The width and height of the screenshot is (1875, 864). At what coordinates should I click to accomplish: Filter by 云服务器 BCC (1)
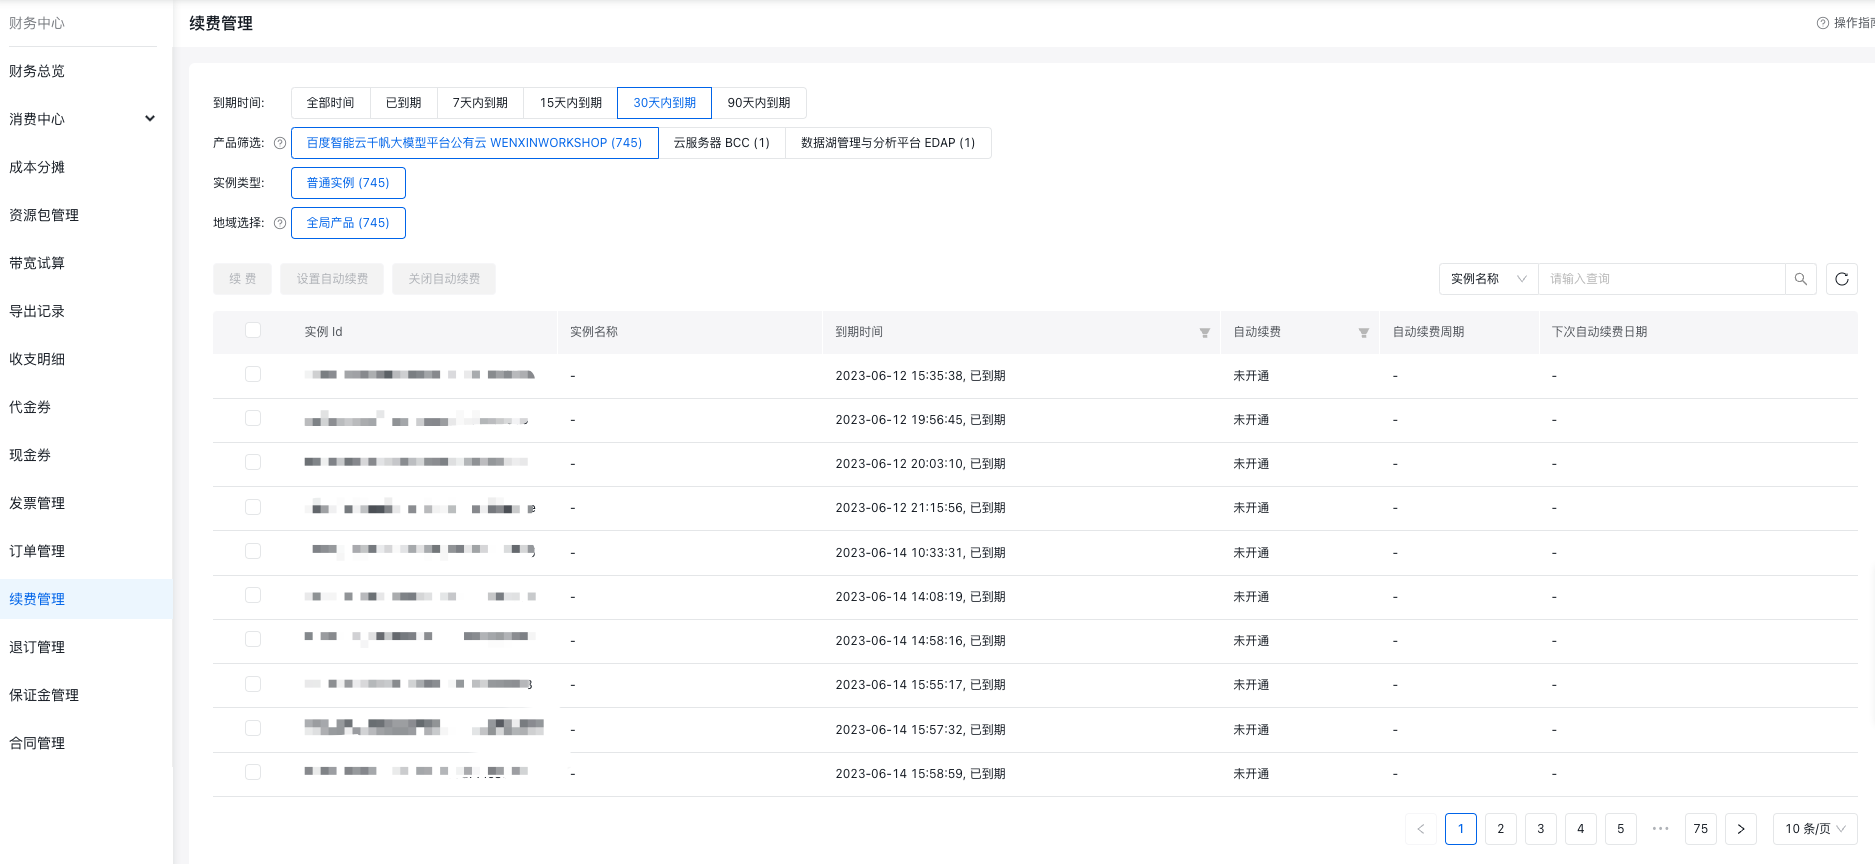(x=722, y=143)
